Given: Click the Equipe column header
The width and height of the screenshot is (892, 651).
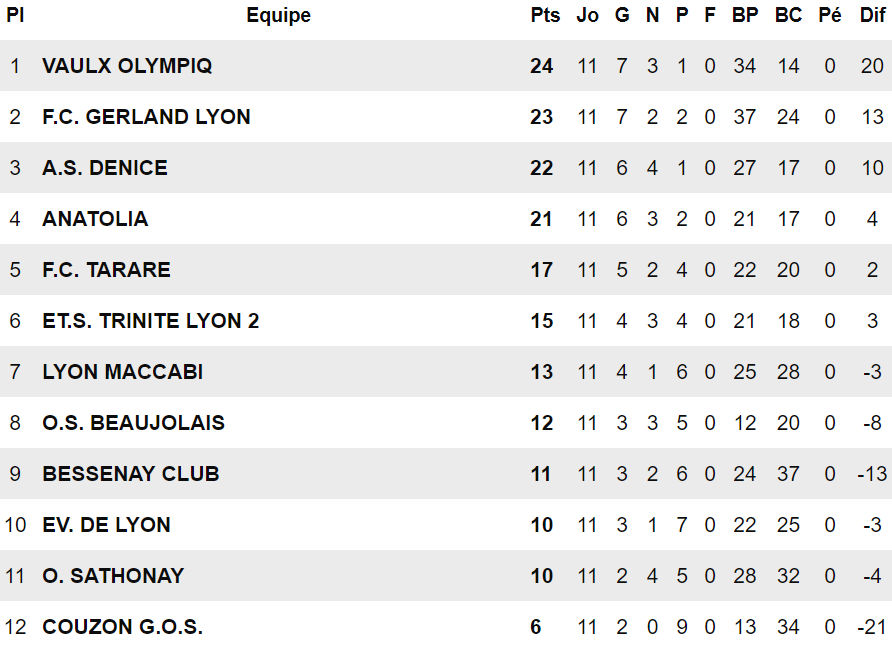Looking at the screenshot, I should pyautogui.click(x=278, y=15).
